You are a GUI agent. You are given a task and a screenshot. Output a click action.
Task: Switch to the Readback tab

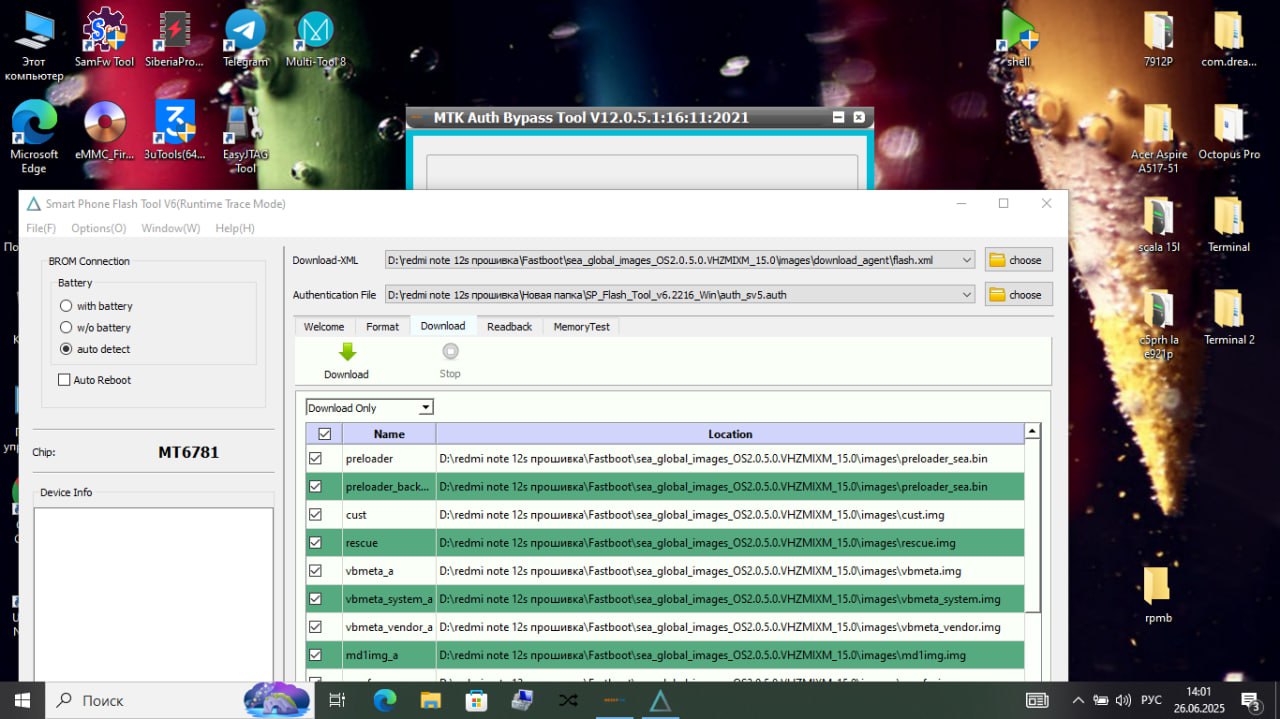(x=509, y=327)
